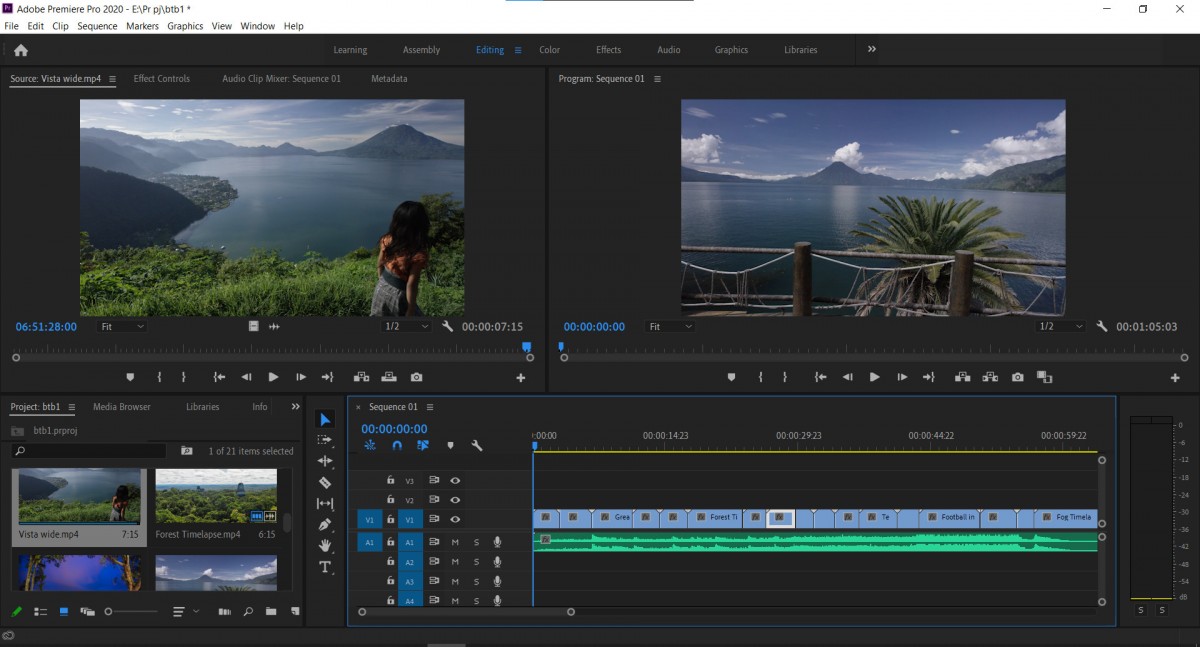
Task: Select the Track Select Forward tool
Action: point(325,440)
